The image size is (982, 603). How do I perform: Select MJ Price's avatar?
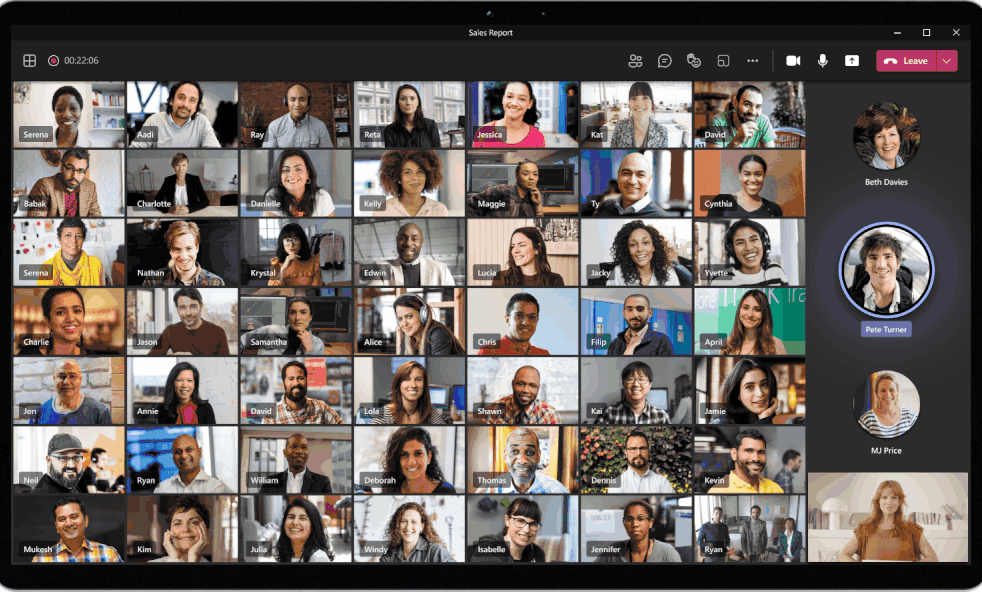886,404
